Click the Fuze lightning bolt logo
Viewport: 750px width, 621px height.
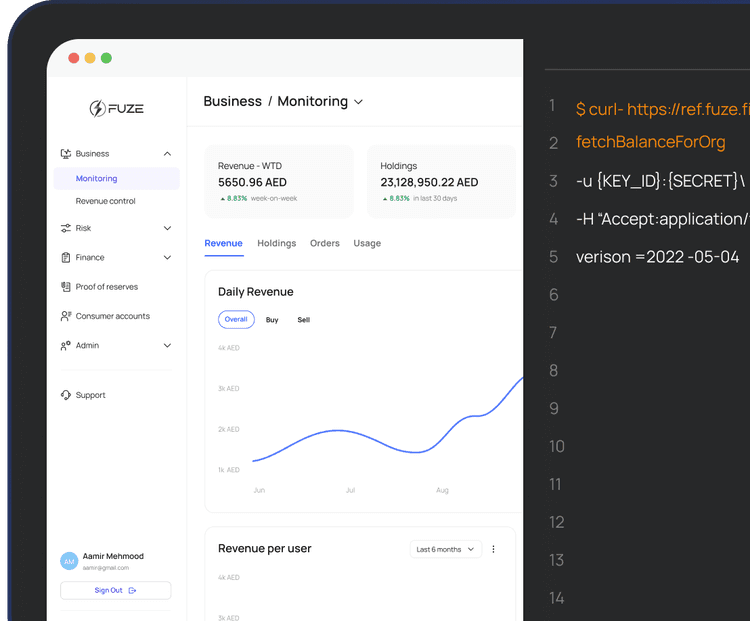coord(98,108)
